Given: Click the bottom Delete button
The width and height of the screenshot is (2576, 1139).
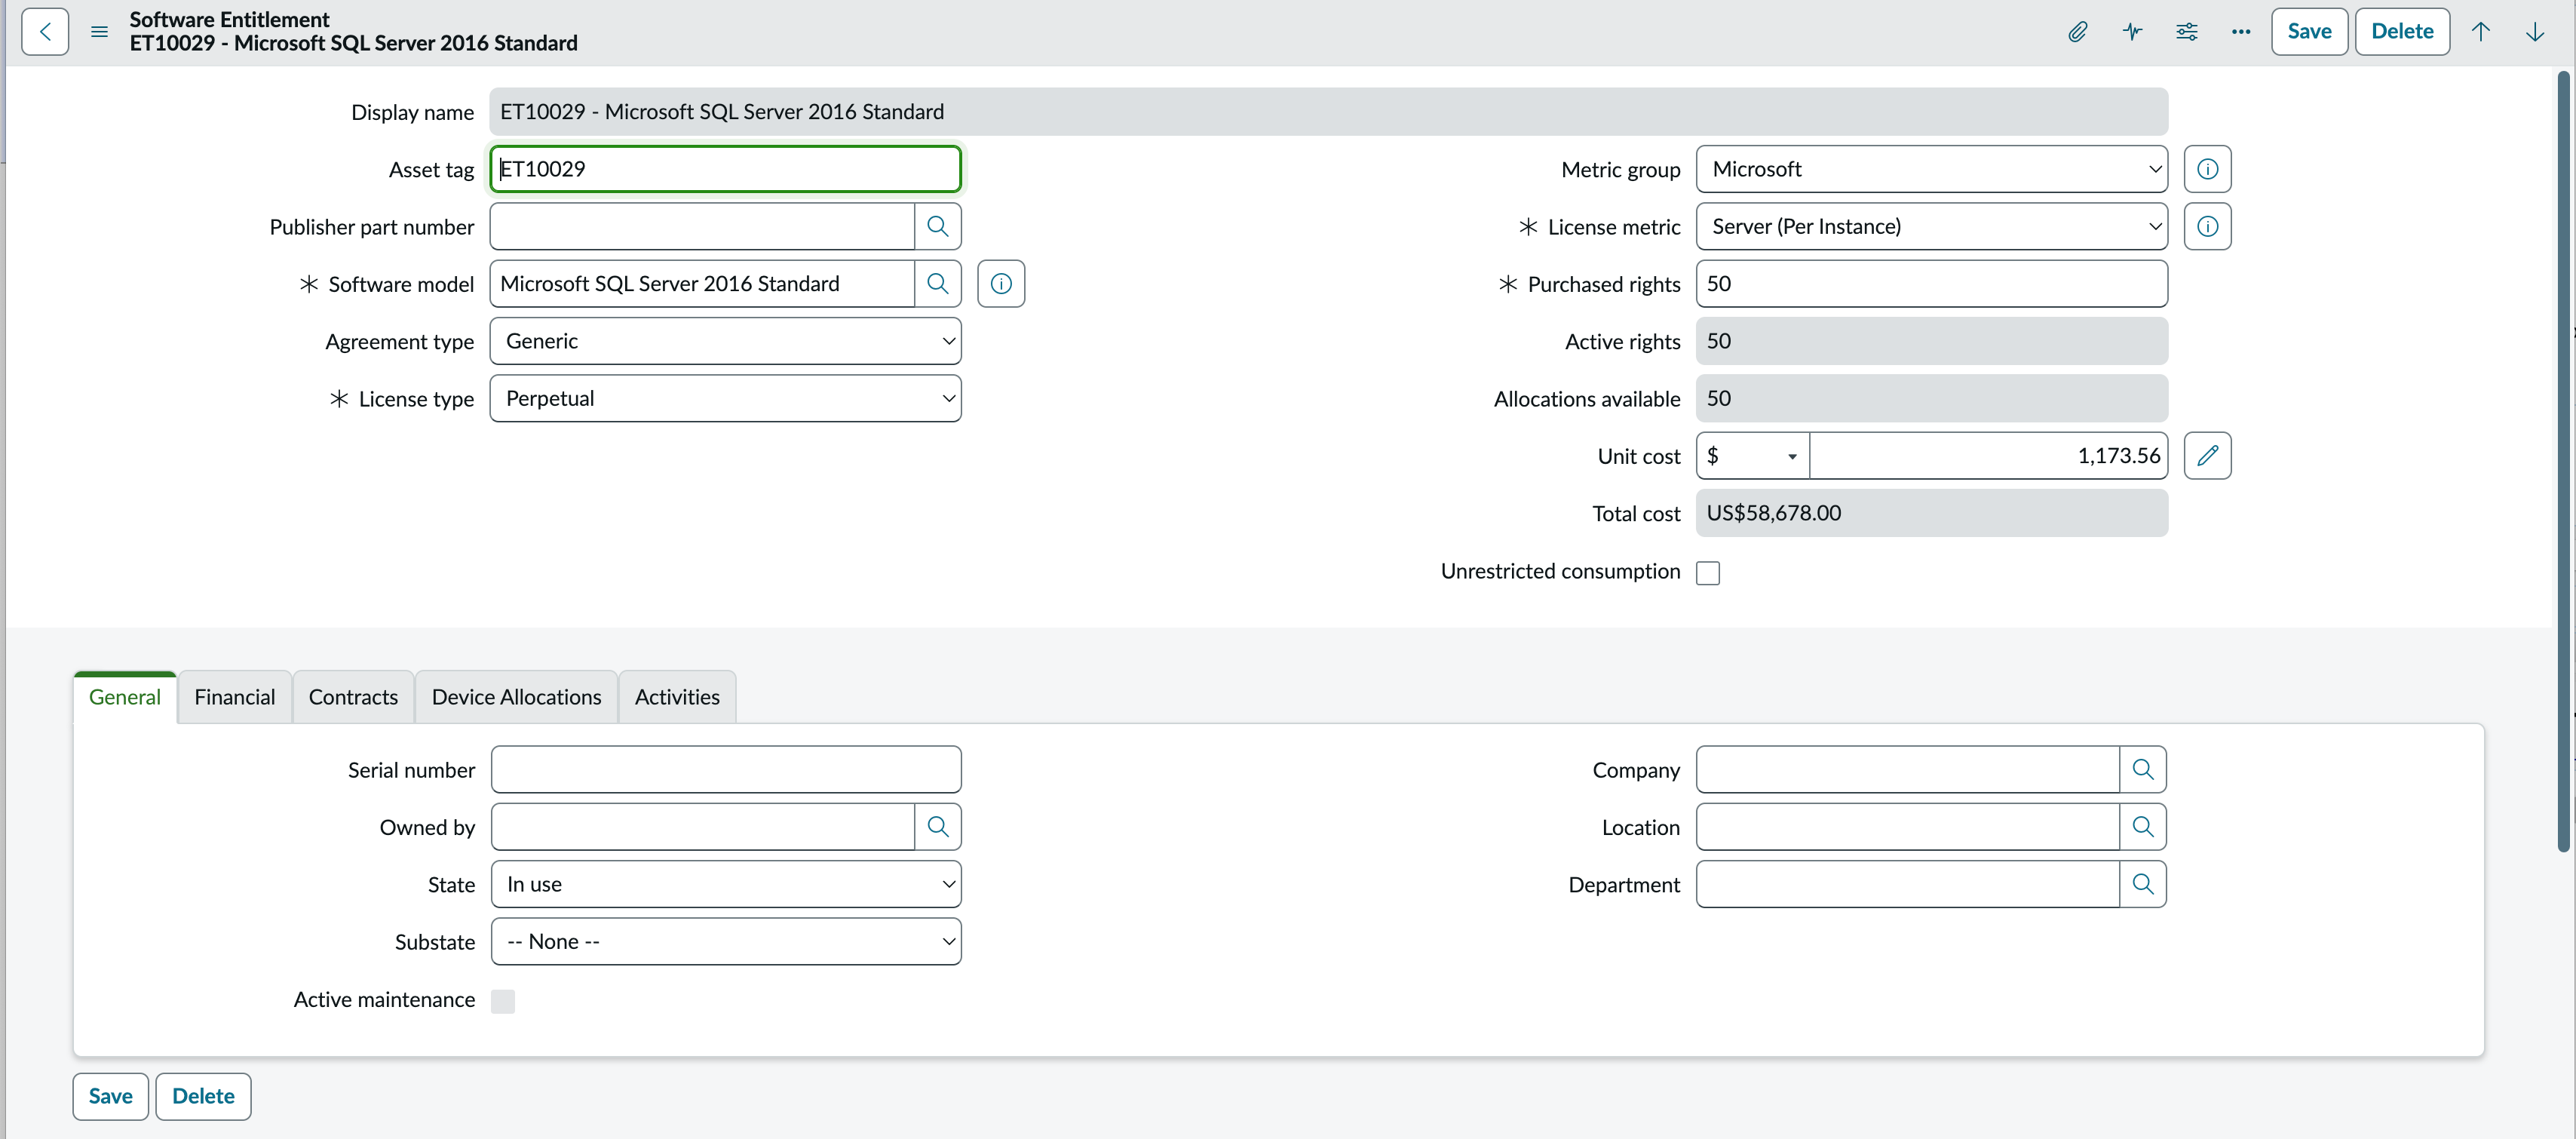Looking at the screenshot, I should [x=203, y=1096].
